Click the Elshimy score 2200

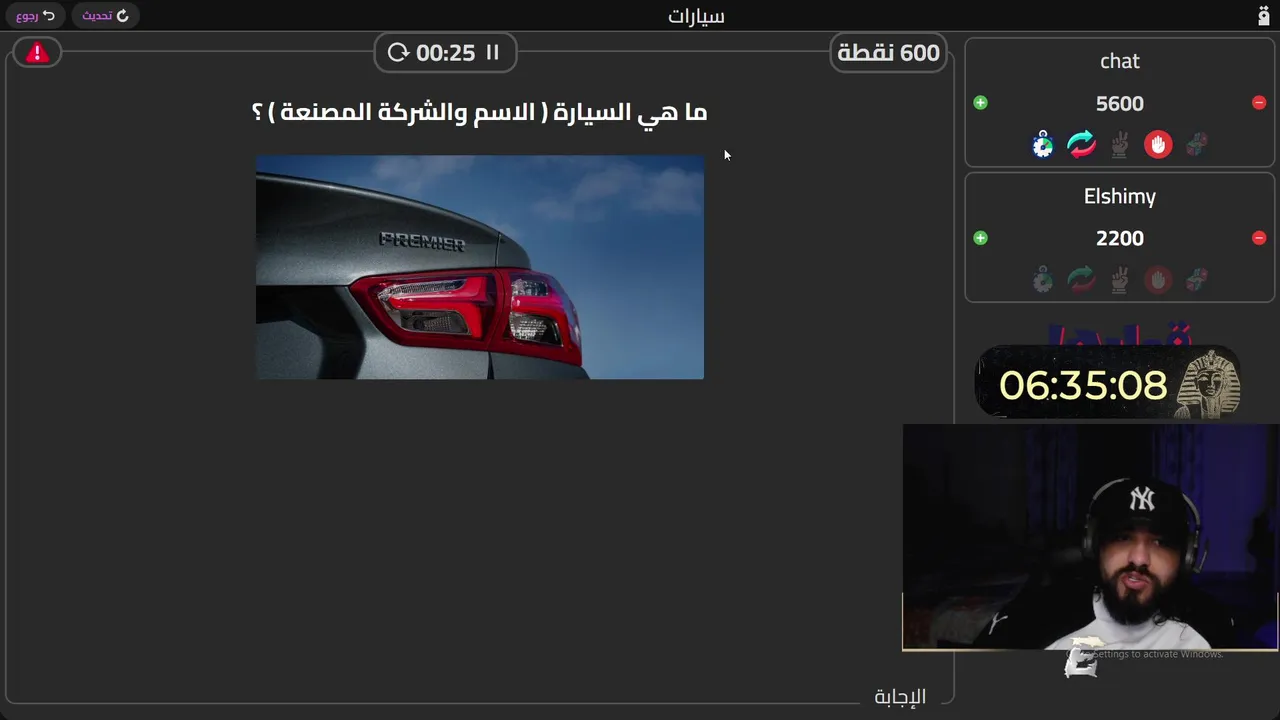1120,239
